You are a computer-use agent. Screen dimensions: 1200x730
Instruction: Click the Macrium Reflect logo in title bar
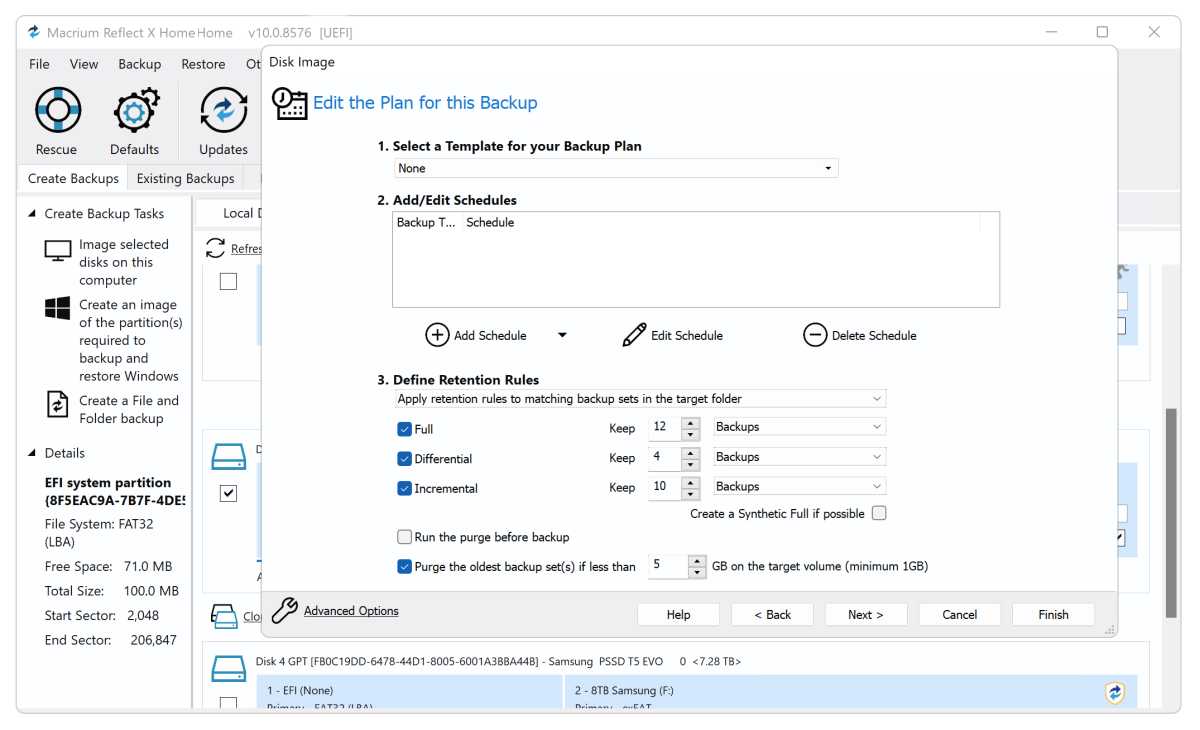coord(34,32)
